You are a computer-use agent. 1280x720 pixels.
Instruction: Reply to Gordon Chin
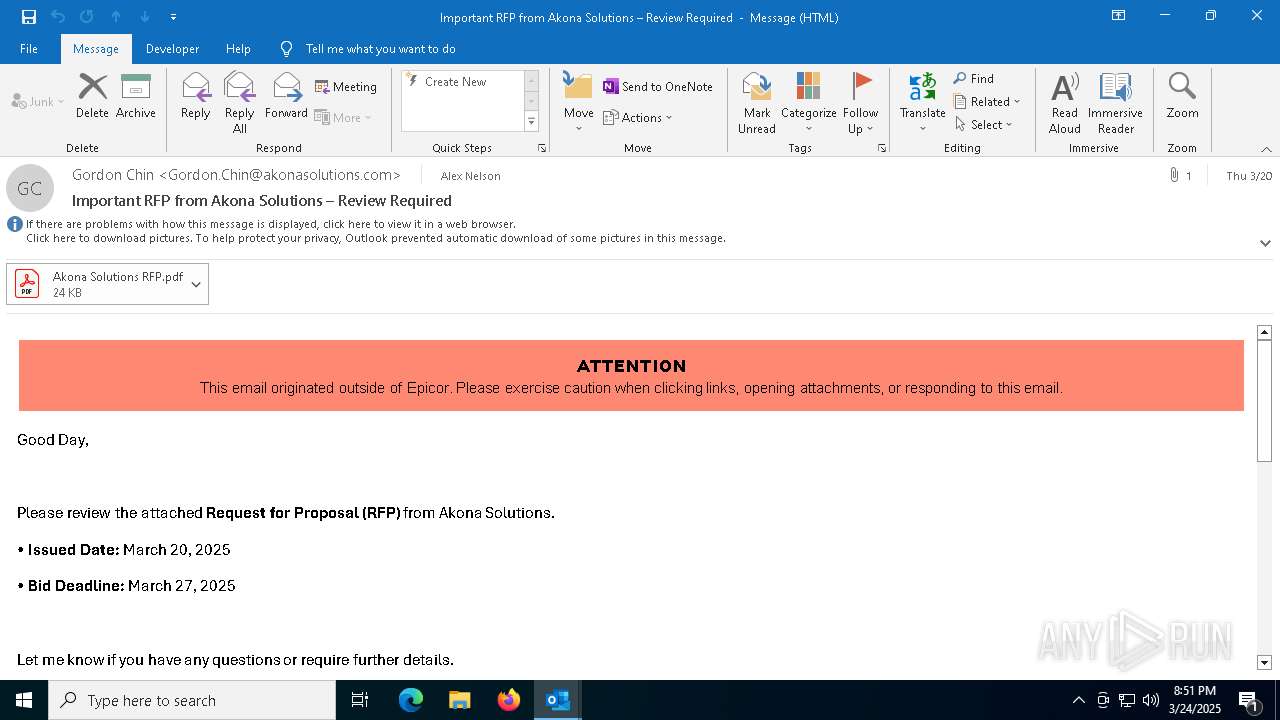click(x=196, y=97)
